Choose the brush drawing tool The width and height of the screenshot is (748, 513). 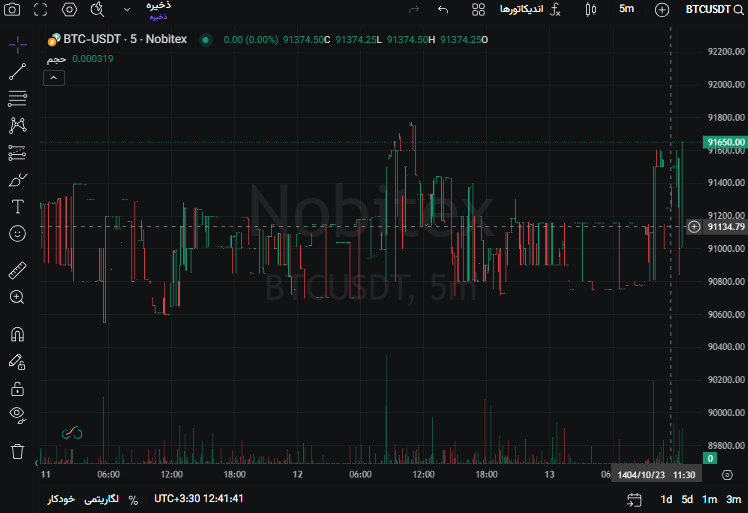coord(17,180)
